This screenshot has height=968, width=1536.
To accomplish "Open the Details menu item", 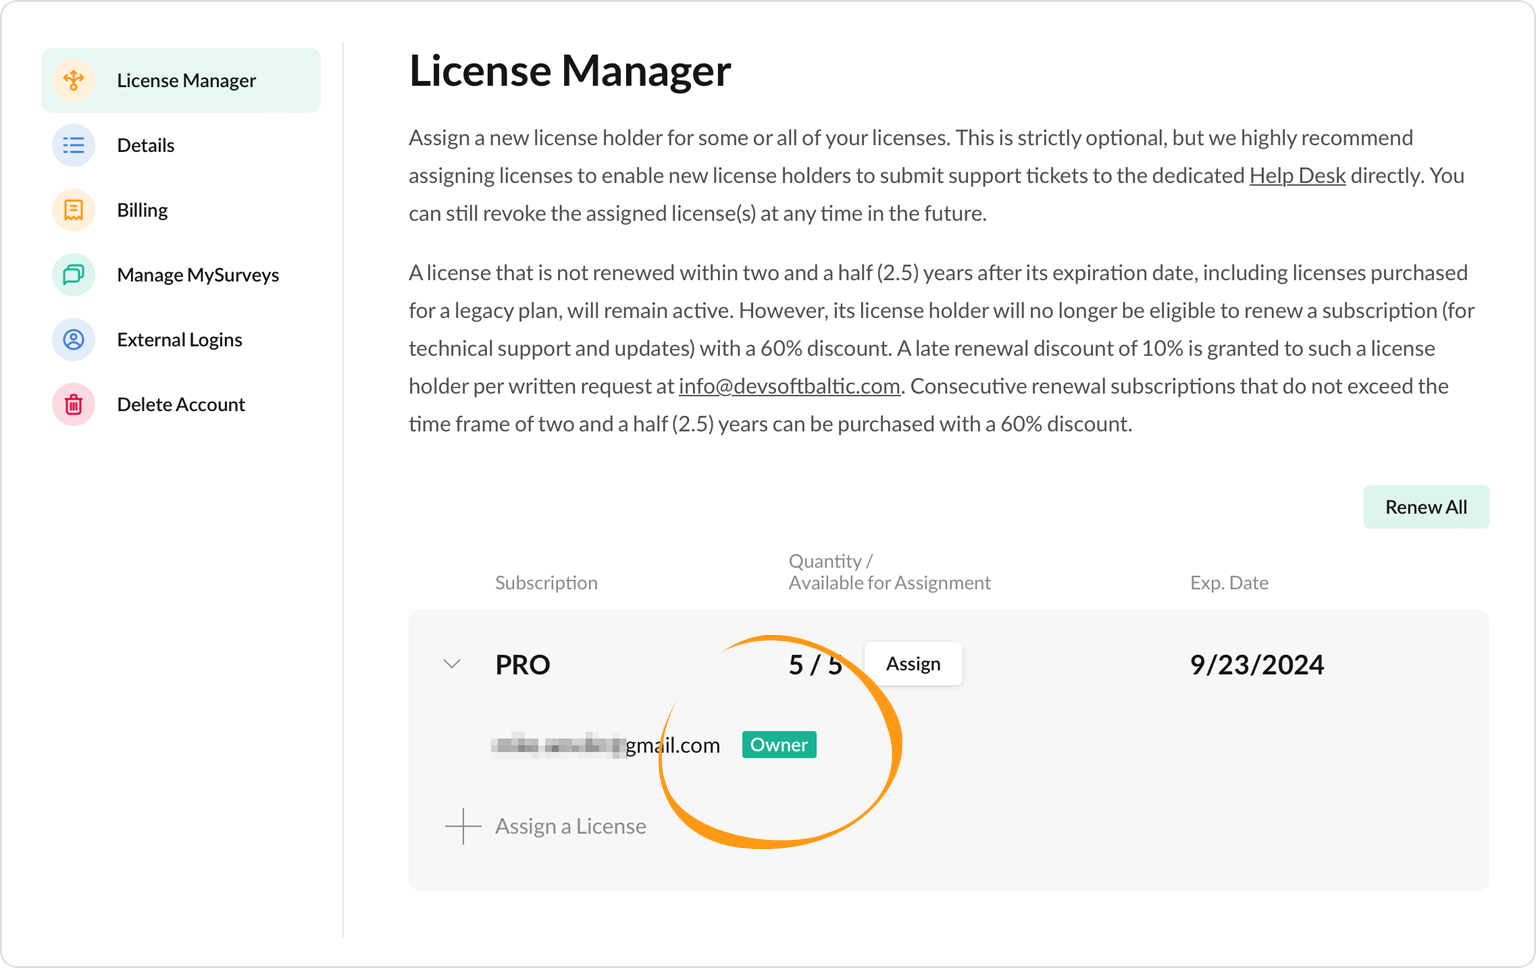I will pos(145,145).
